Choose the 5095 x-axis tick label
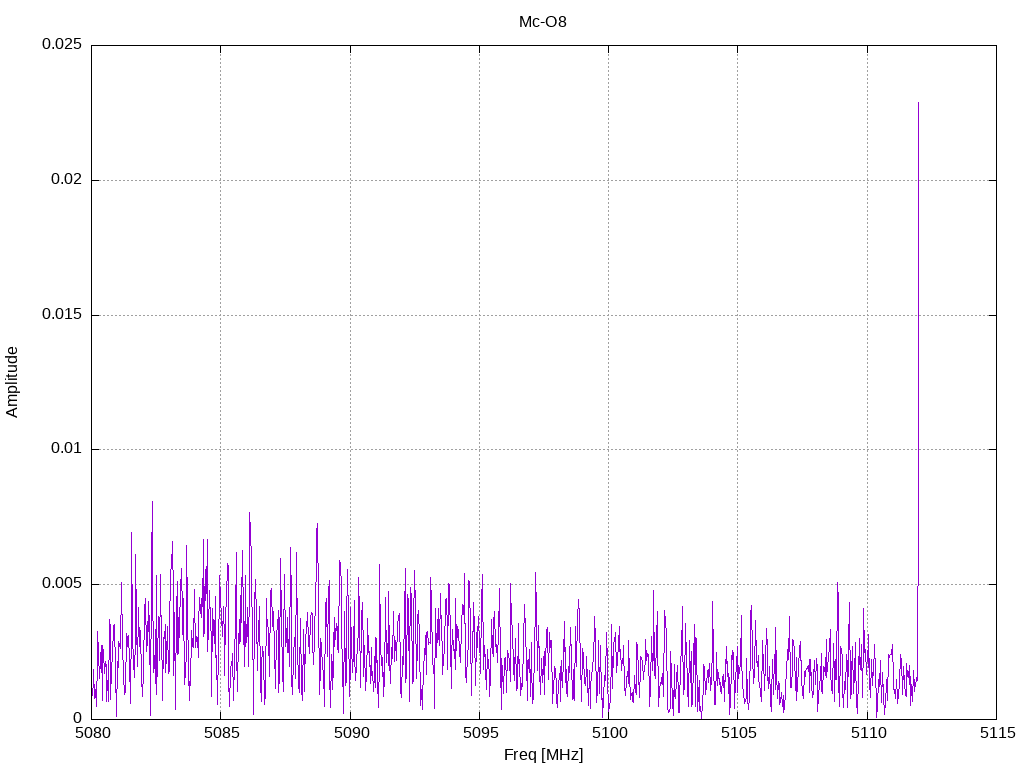This screenshot has width=1024, height=768. (479, 734)
